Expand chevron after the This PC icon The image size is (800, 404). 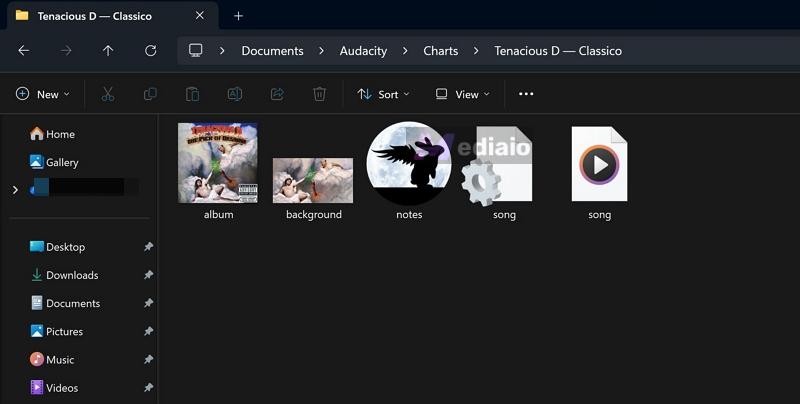[x=222, y=50]
